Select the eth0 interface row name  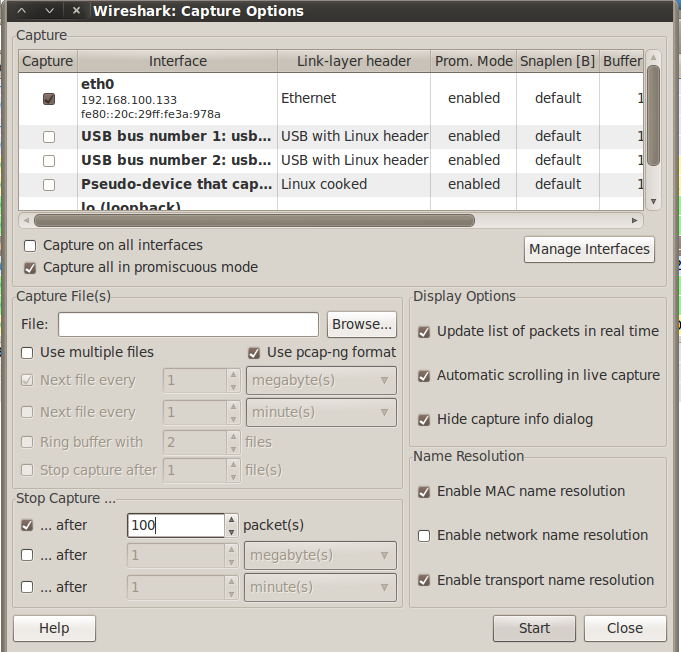click(x=98, y=84)
